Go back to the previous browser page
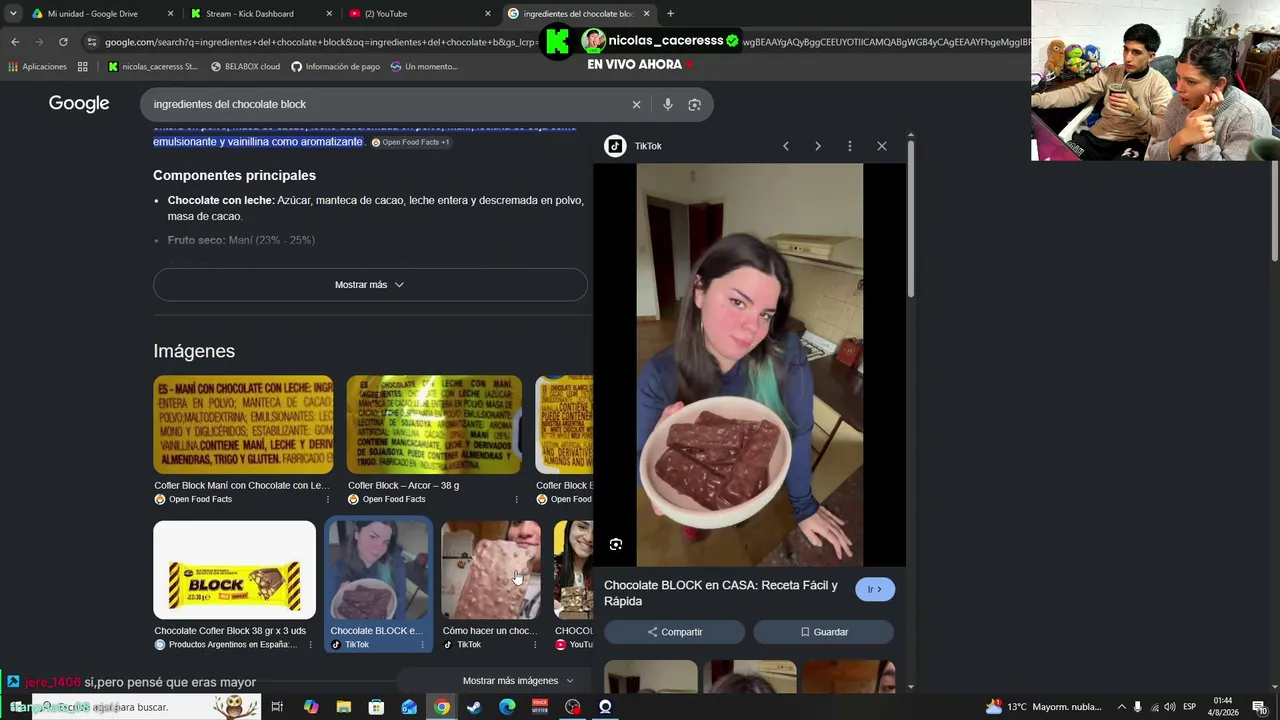 click(x=15, y=42)
